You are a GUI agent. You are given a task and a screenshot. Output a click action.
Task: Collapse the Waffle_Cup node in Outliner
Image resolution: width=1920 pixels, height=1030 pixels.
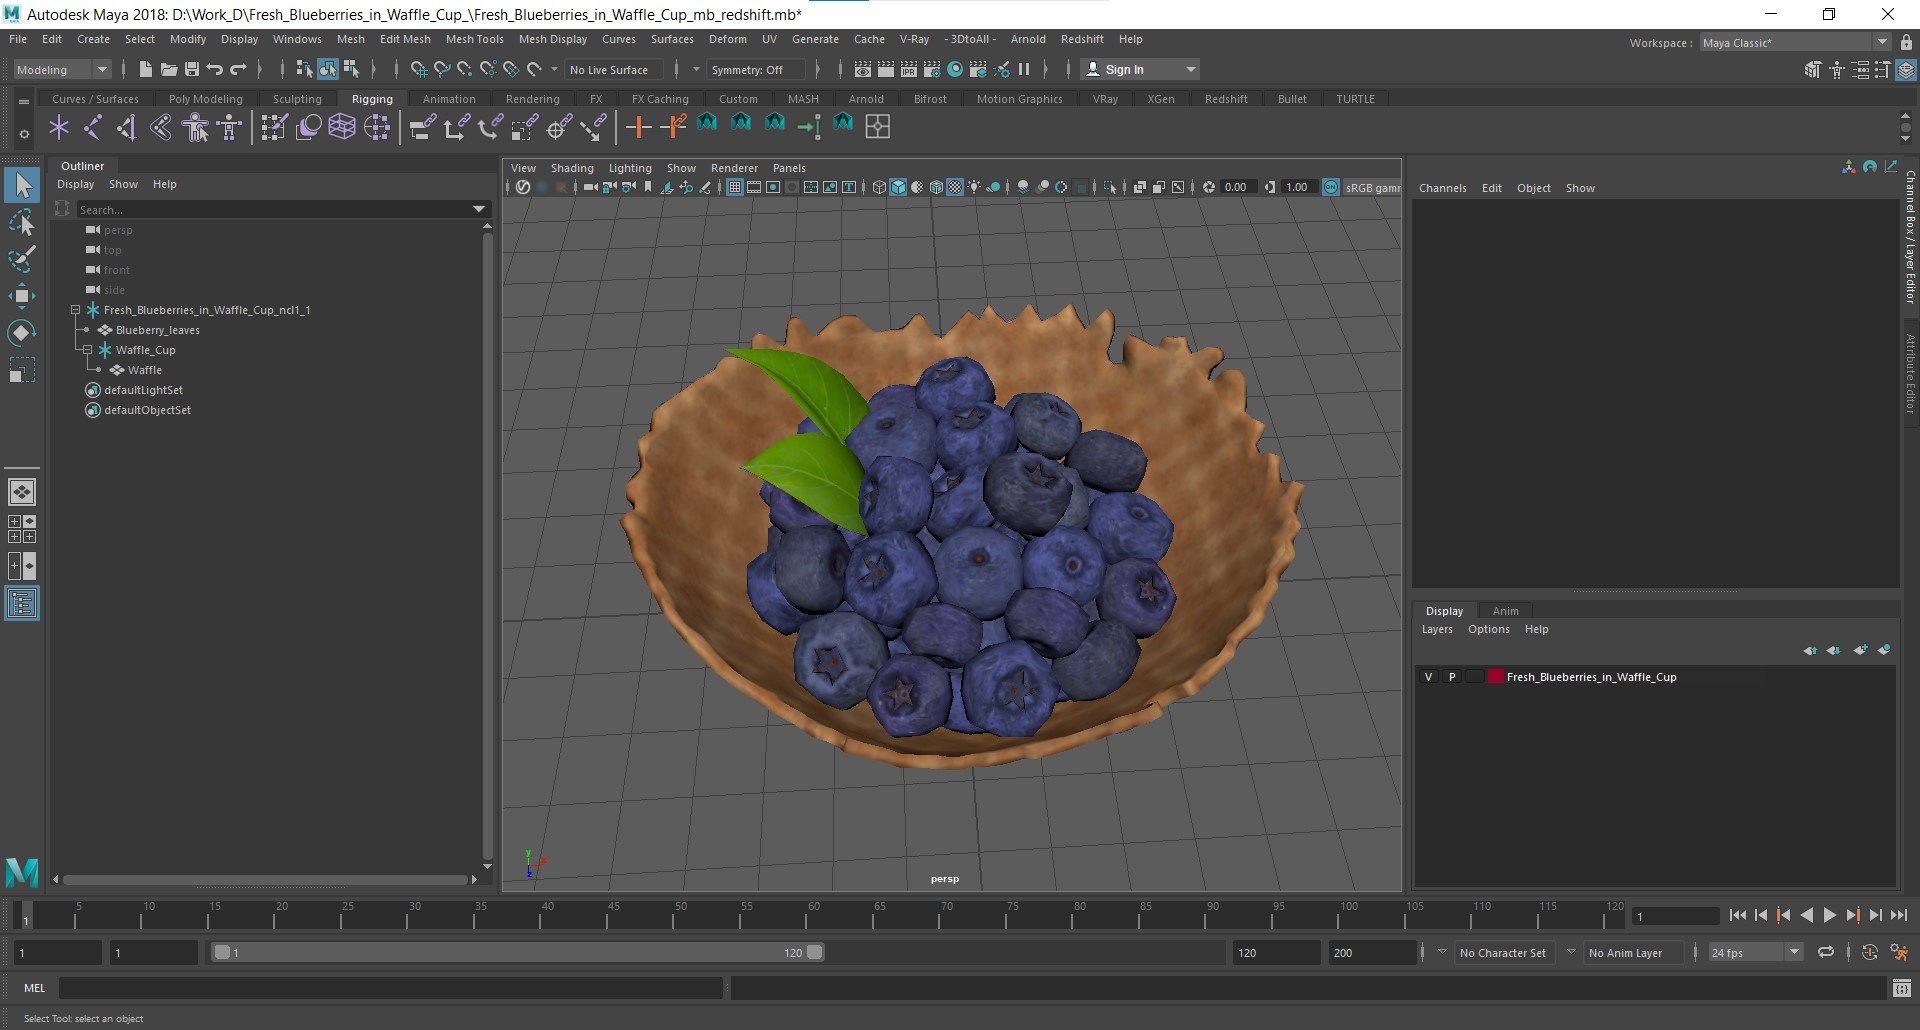tap(87, 350)
